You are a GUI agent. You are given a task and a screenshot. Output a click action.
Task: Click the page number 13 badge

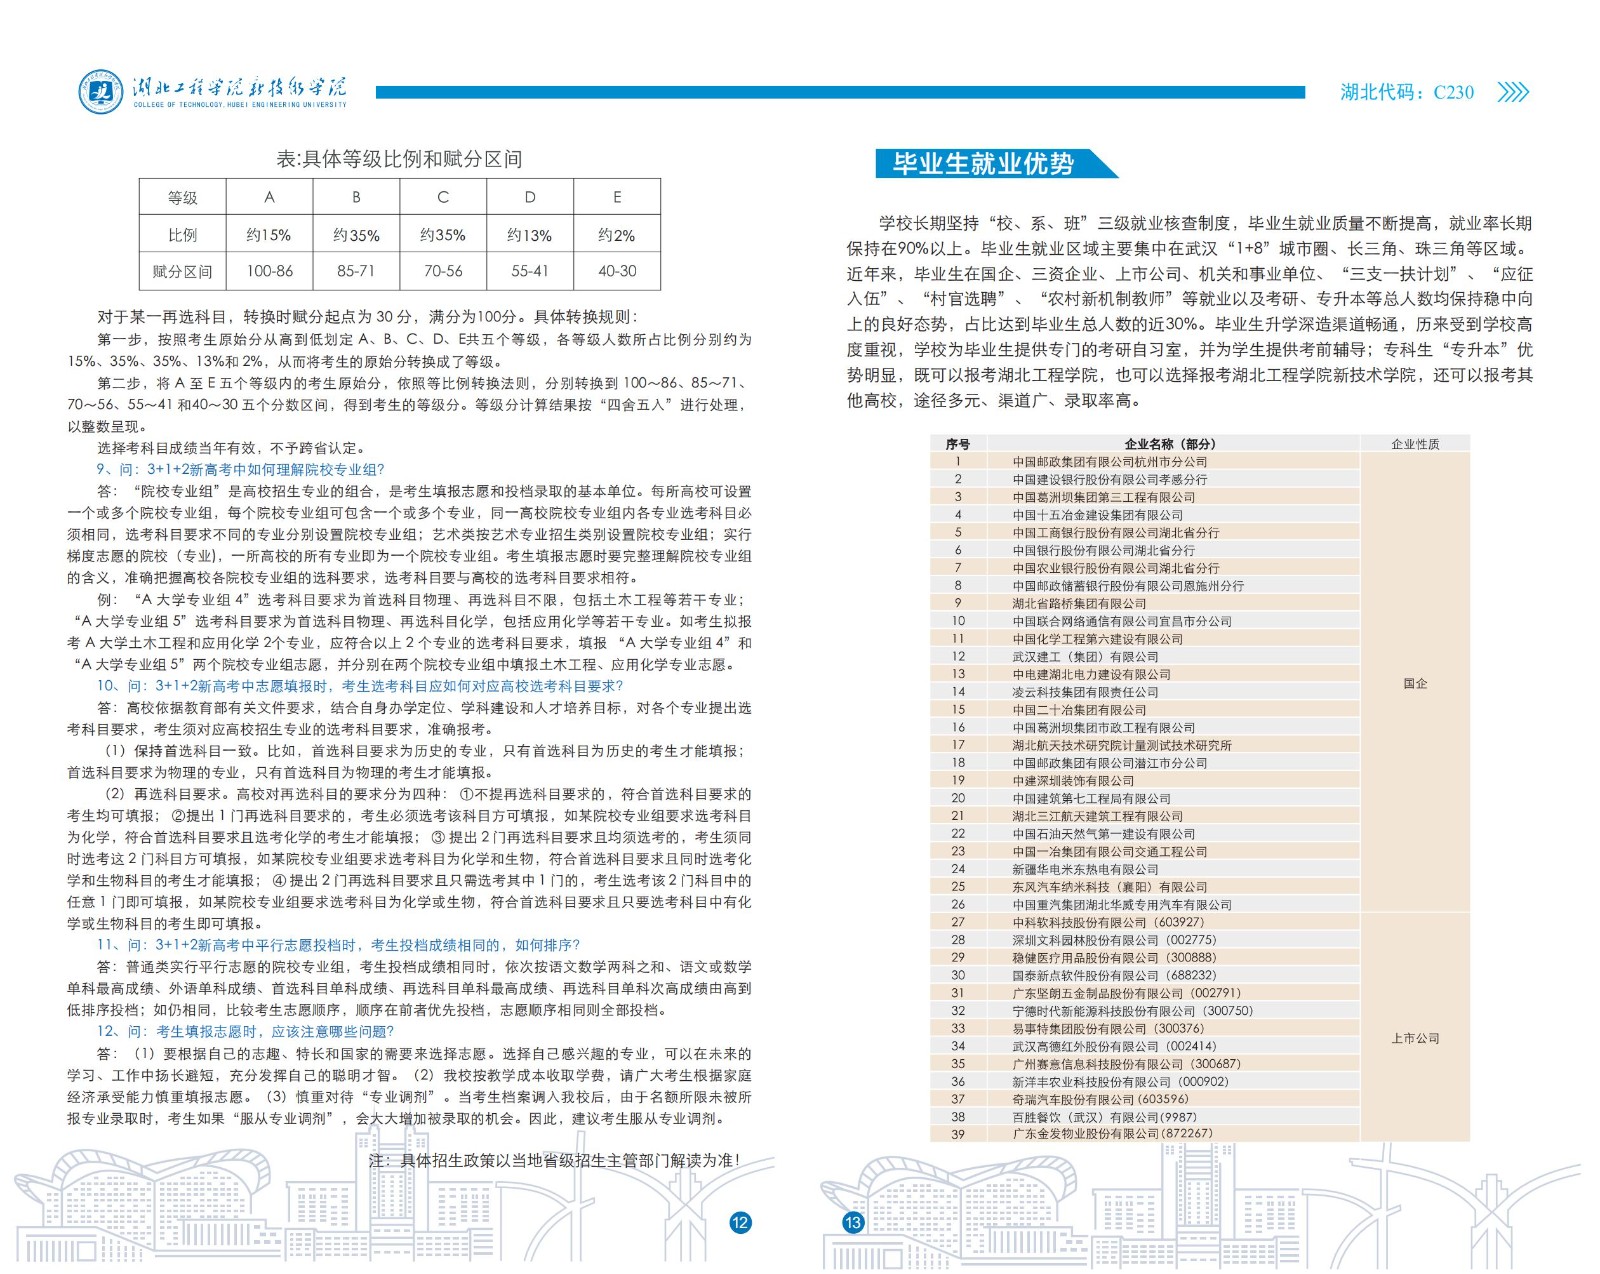(853, 1222)
